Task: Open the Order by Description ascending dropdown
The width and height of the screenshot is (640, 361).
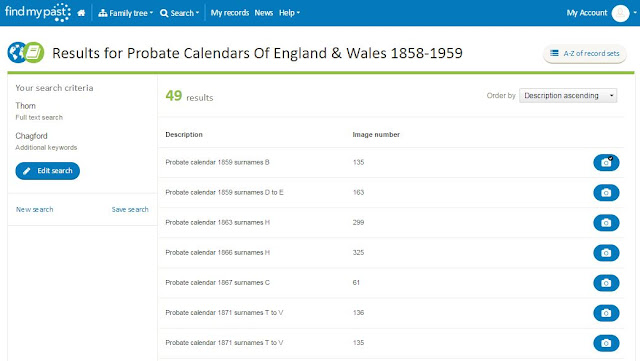Action: 568,96
